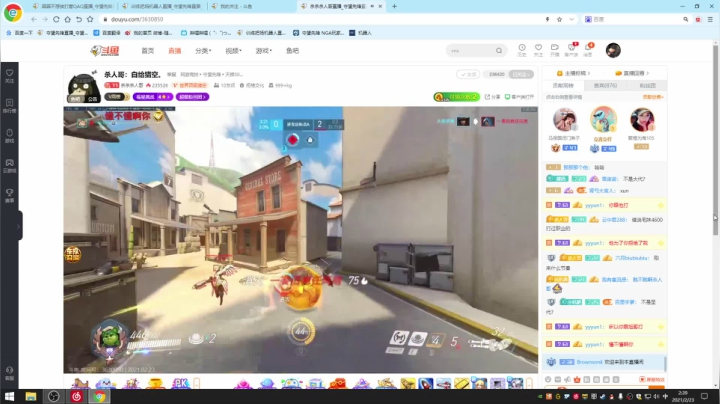Switch to the 贵宾 tab
This screenshot has width=720, height=404.
point(605,85)
